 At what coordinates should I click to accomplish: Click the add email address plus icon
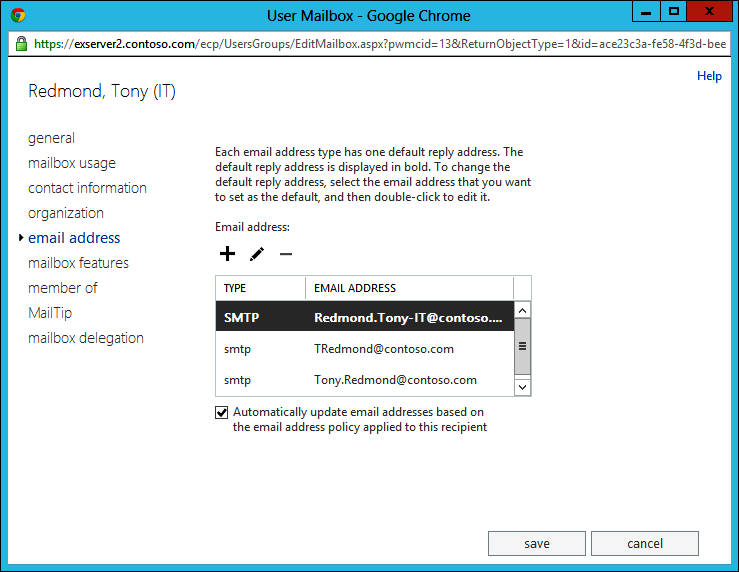227,253
